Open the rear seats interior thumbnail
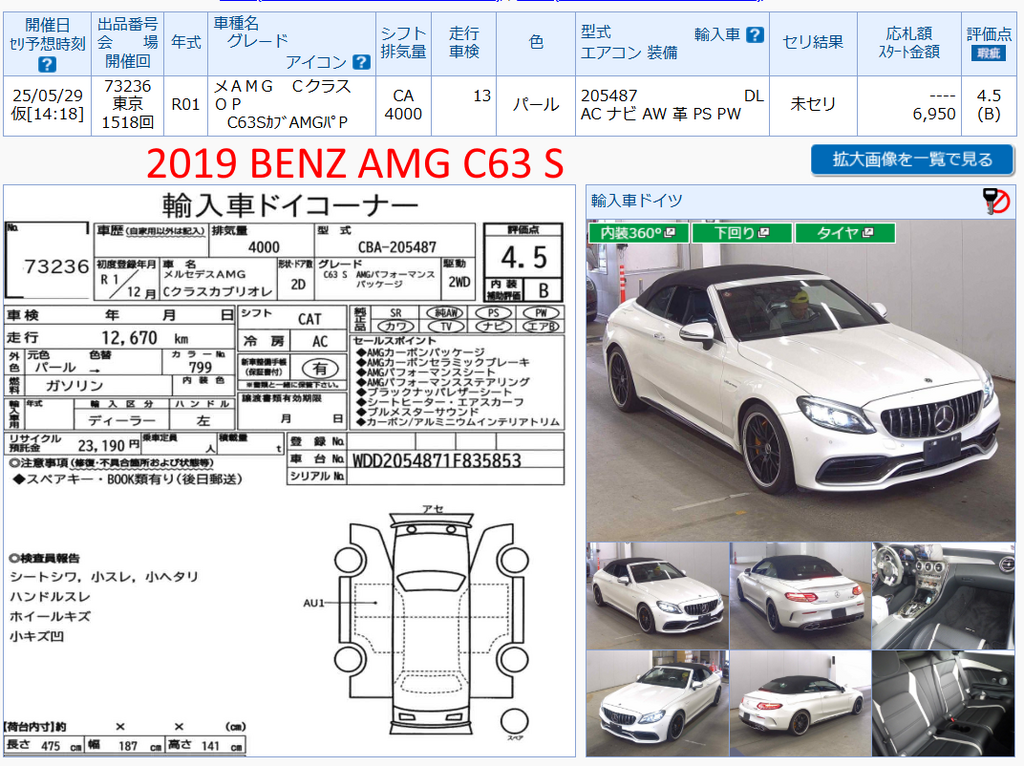1024x766 pixels. pos(944,703)
